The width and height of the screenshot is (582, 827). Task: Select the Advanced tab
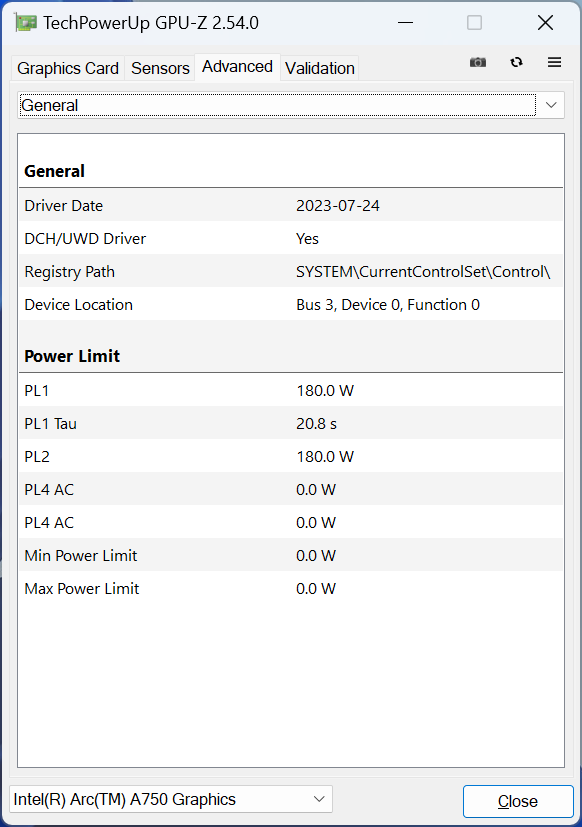click(237, 67)
